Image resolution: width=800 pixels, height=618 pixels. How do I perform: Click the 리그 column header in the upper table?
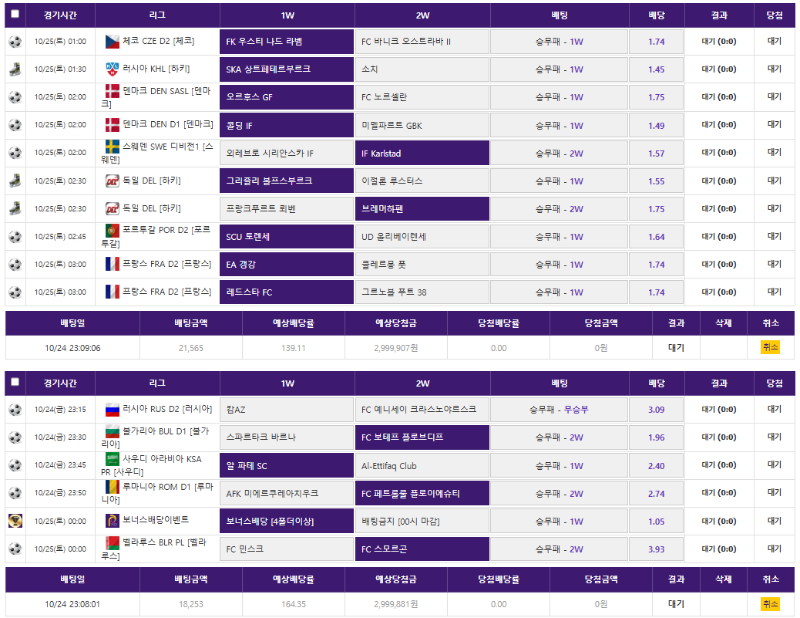coord(157,15)
